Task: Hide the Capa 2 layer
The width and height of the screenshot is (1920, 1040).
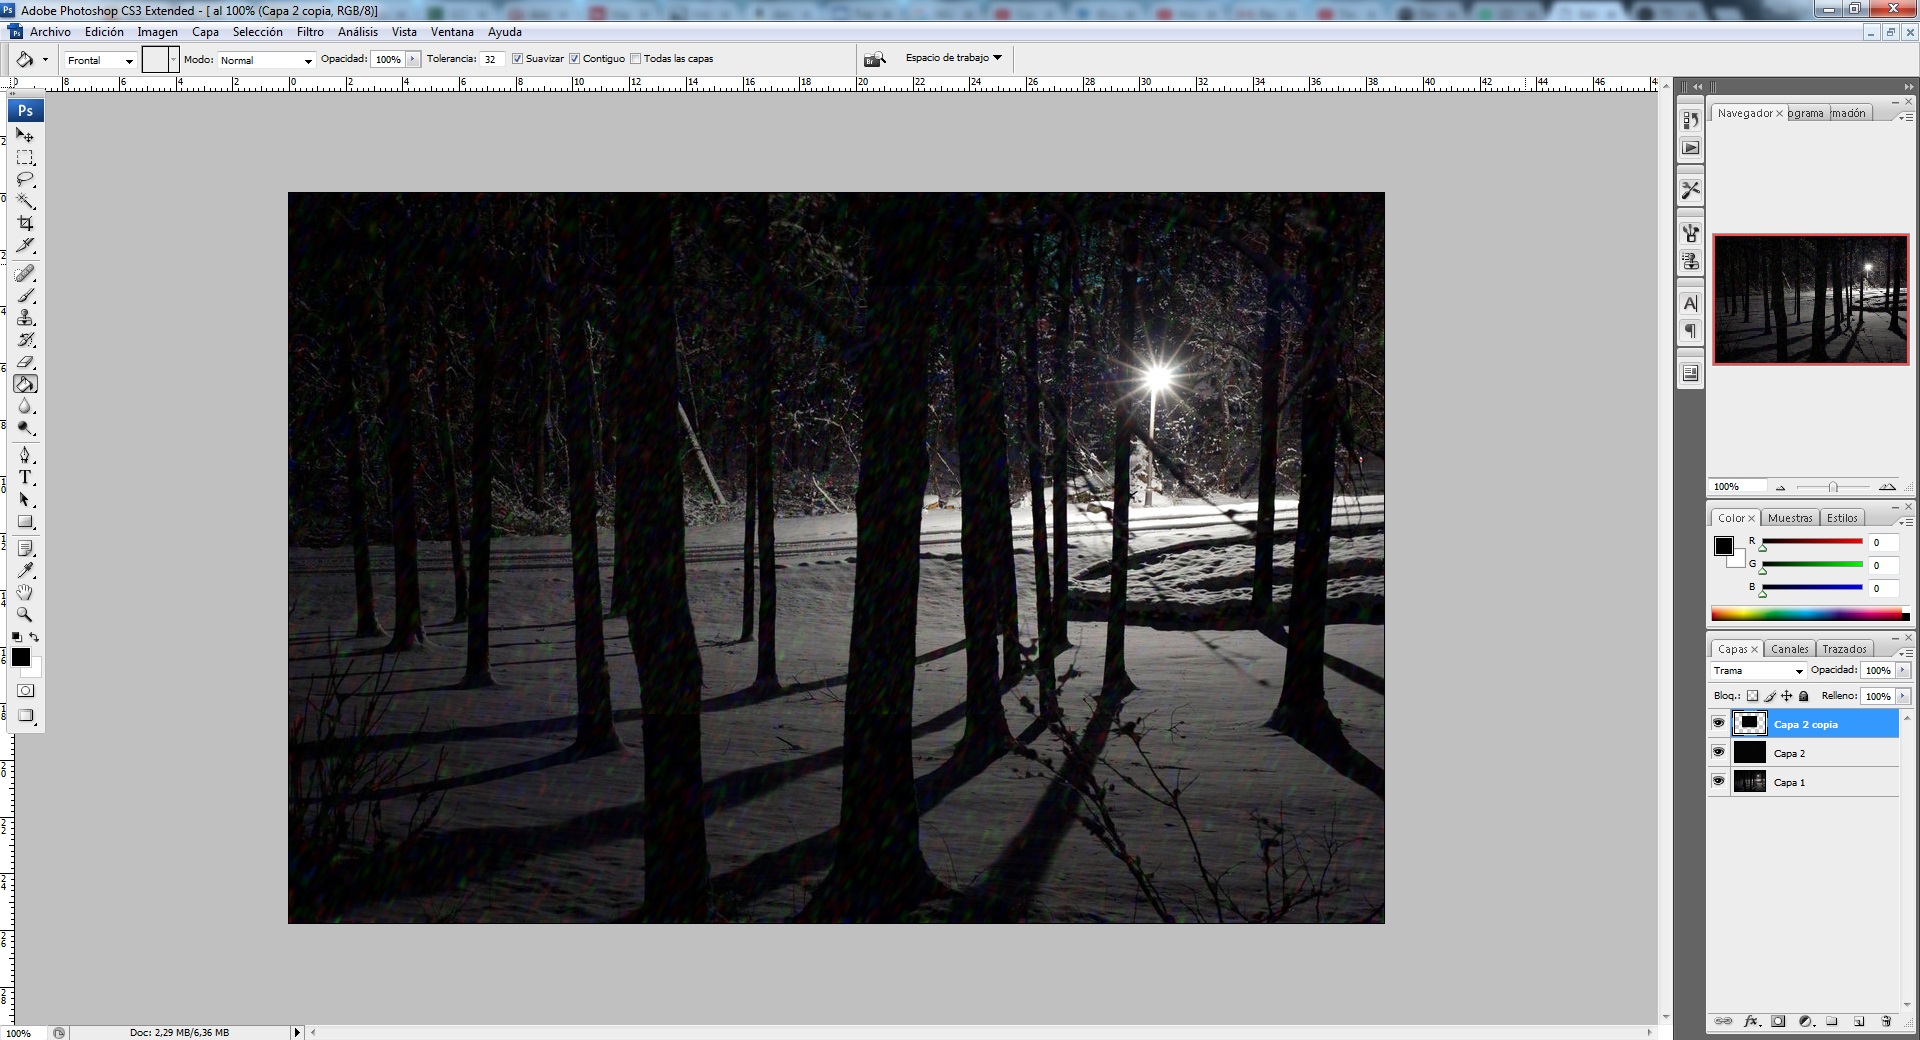Action: (x=1718, y=752)
